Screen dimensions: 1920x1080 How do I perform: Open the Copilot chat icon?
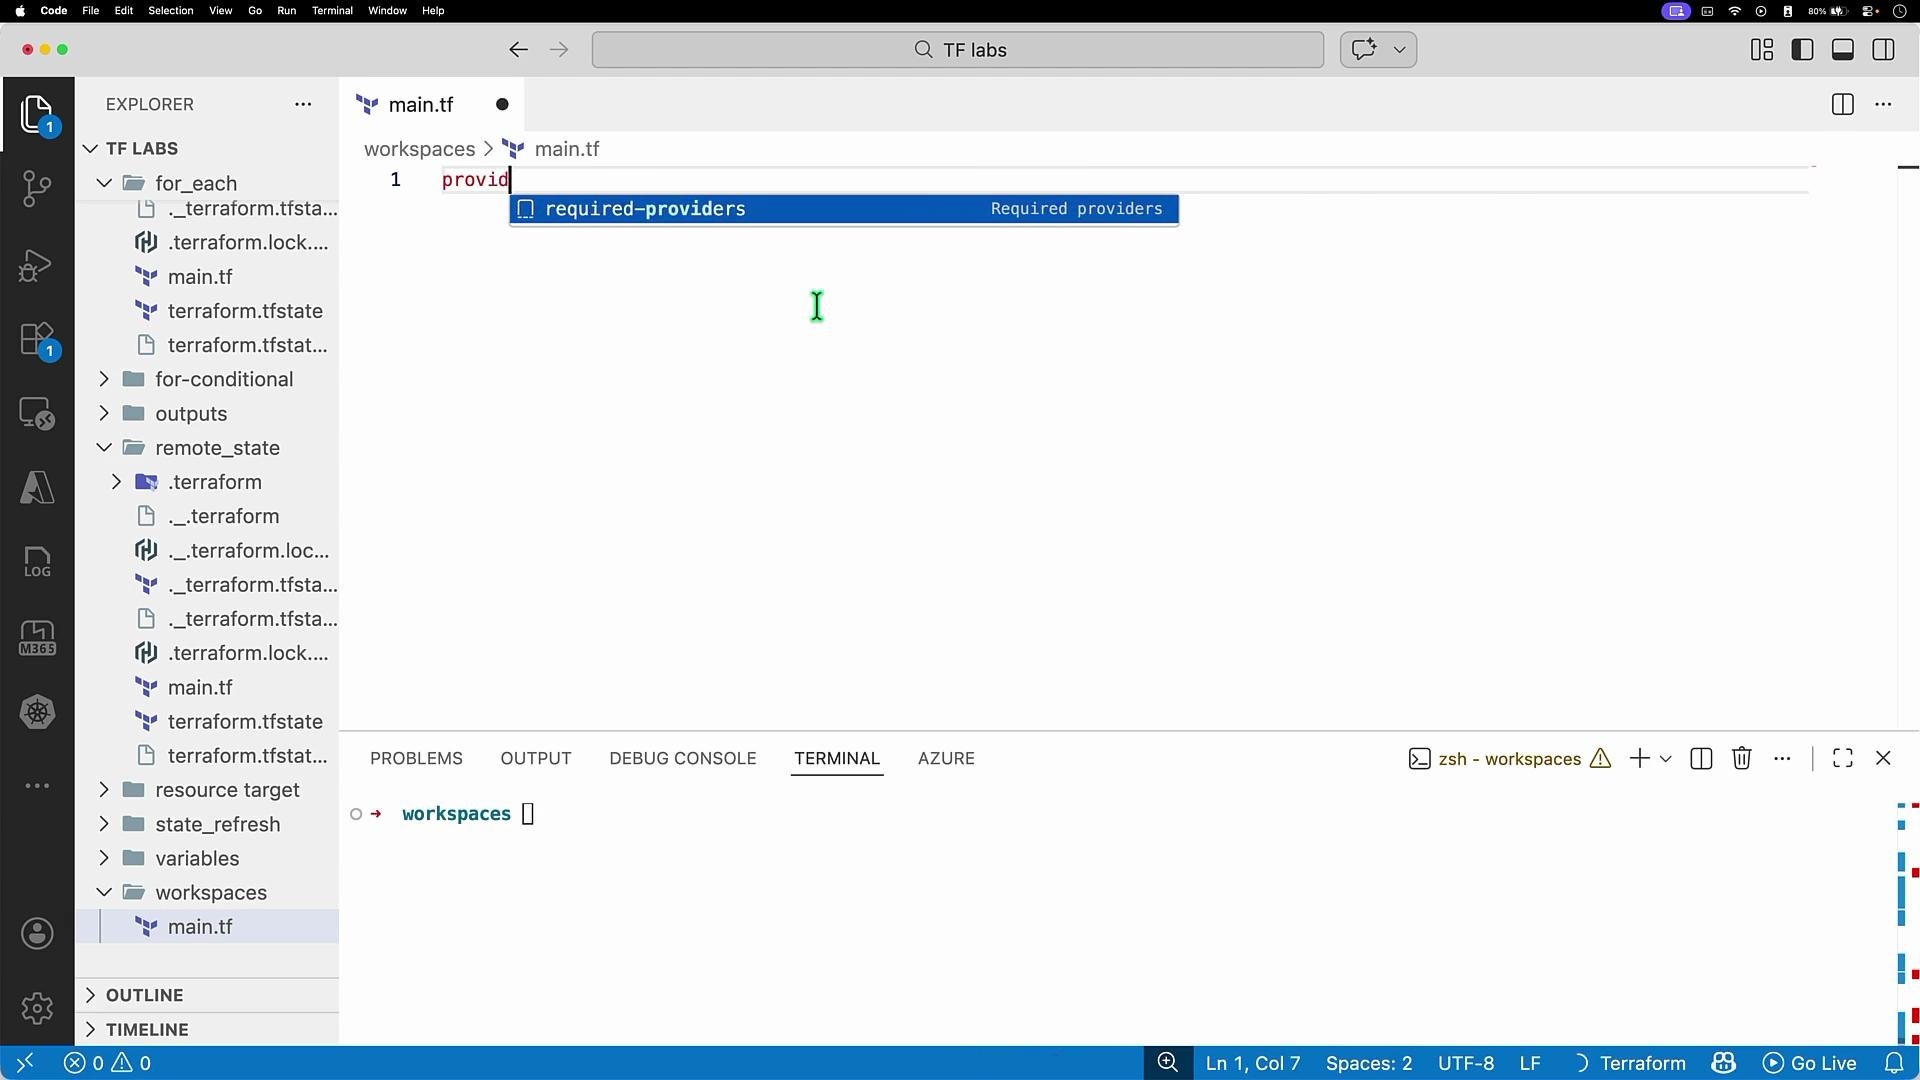coord(1364,50)
